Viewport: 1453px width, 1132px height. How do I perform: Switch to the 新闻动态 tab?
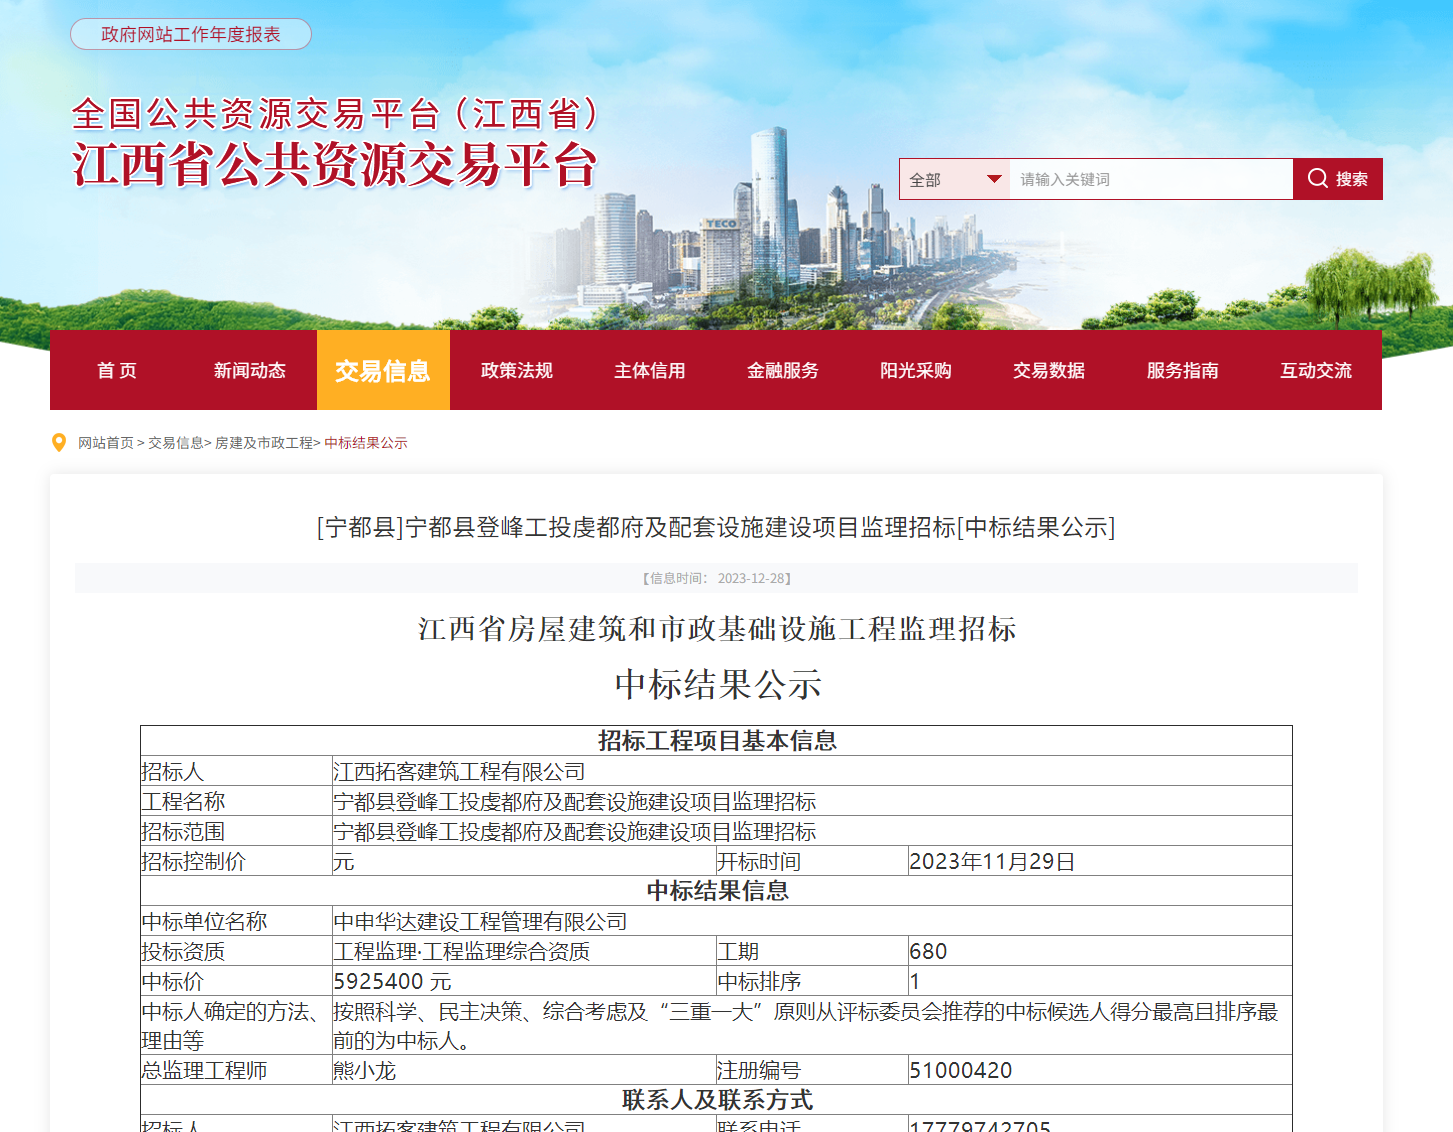[x=250, y=370]
